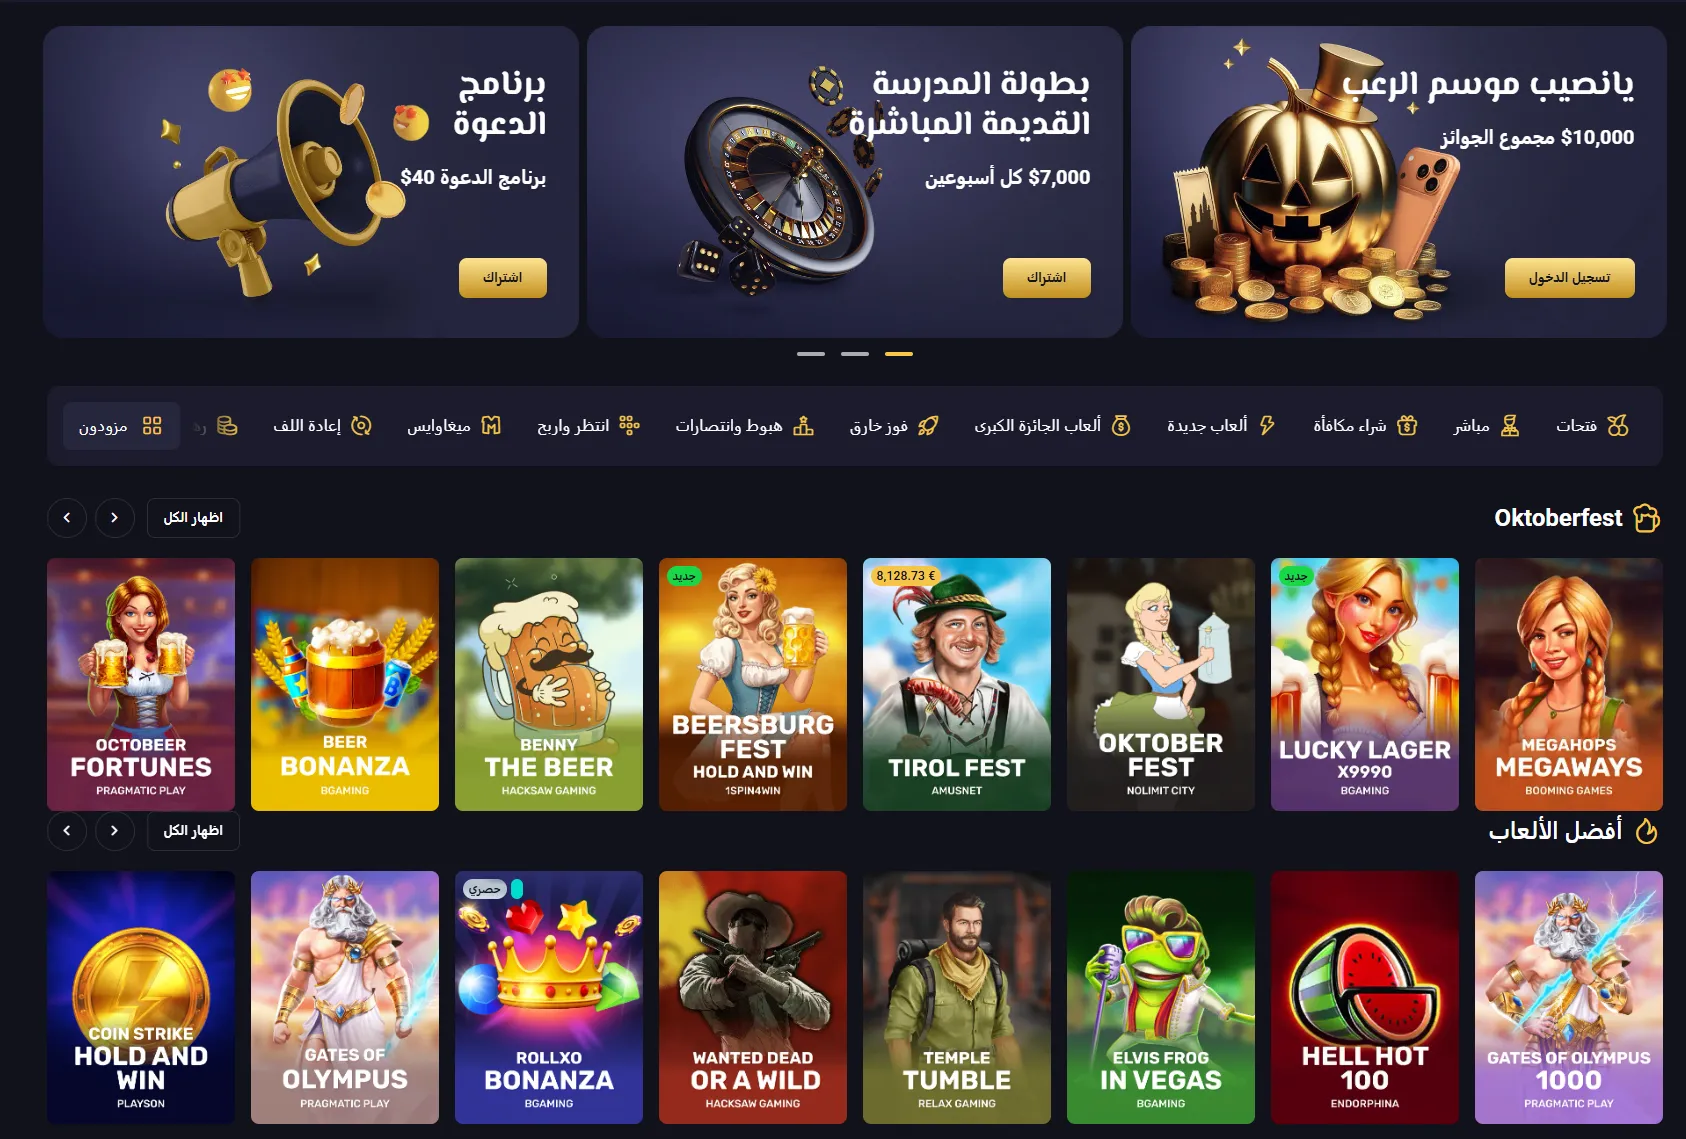Click the new games lightning icon
This screenshot has height=1139, width=1686.
(1267, 426)
